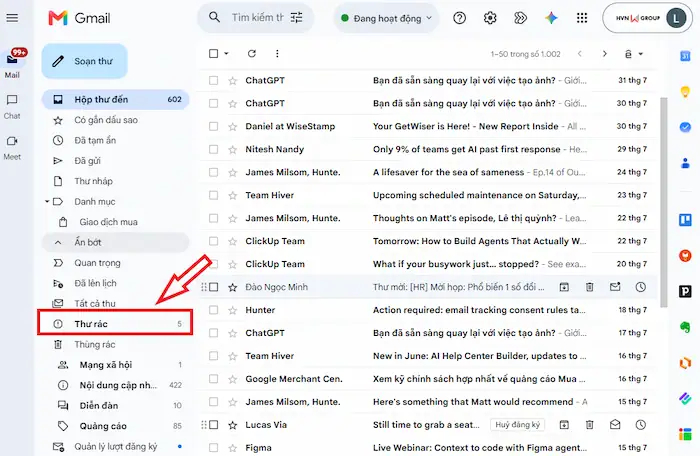Open Quản lý lượt đăng ký
700x456 pixels.
tap(116, 447)
